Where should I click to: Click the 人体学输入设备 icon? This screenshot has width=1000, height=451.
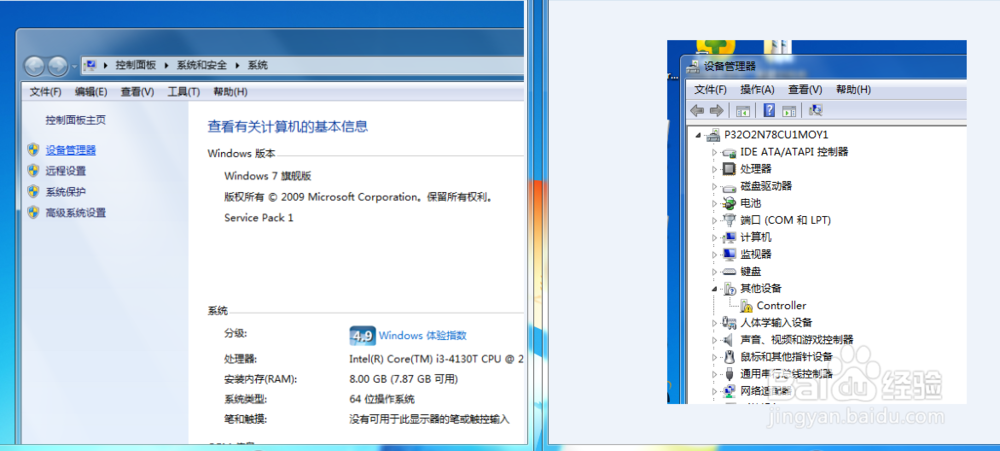tap(729, 323)
